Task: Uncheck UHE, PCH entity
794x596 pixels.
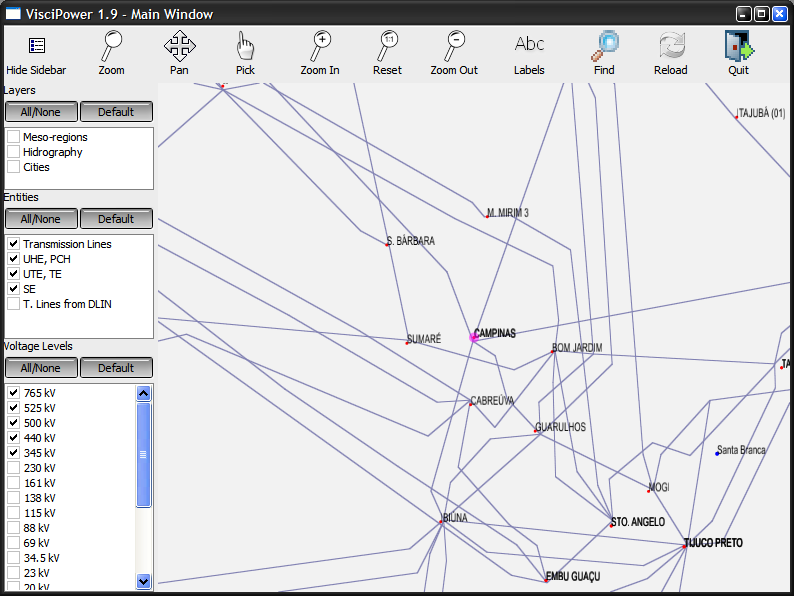Action: (14, 259)
